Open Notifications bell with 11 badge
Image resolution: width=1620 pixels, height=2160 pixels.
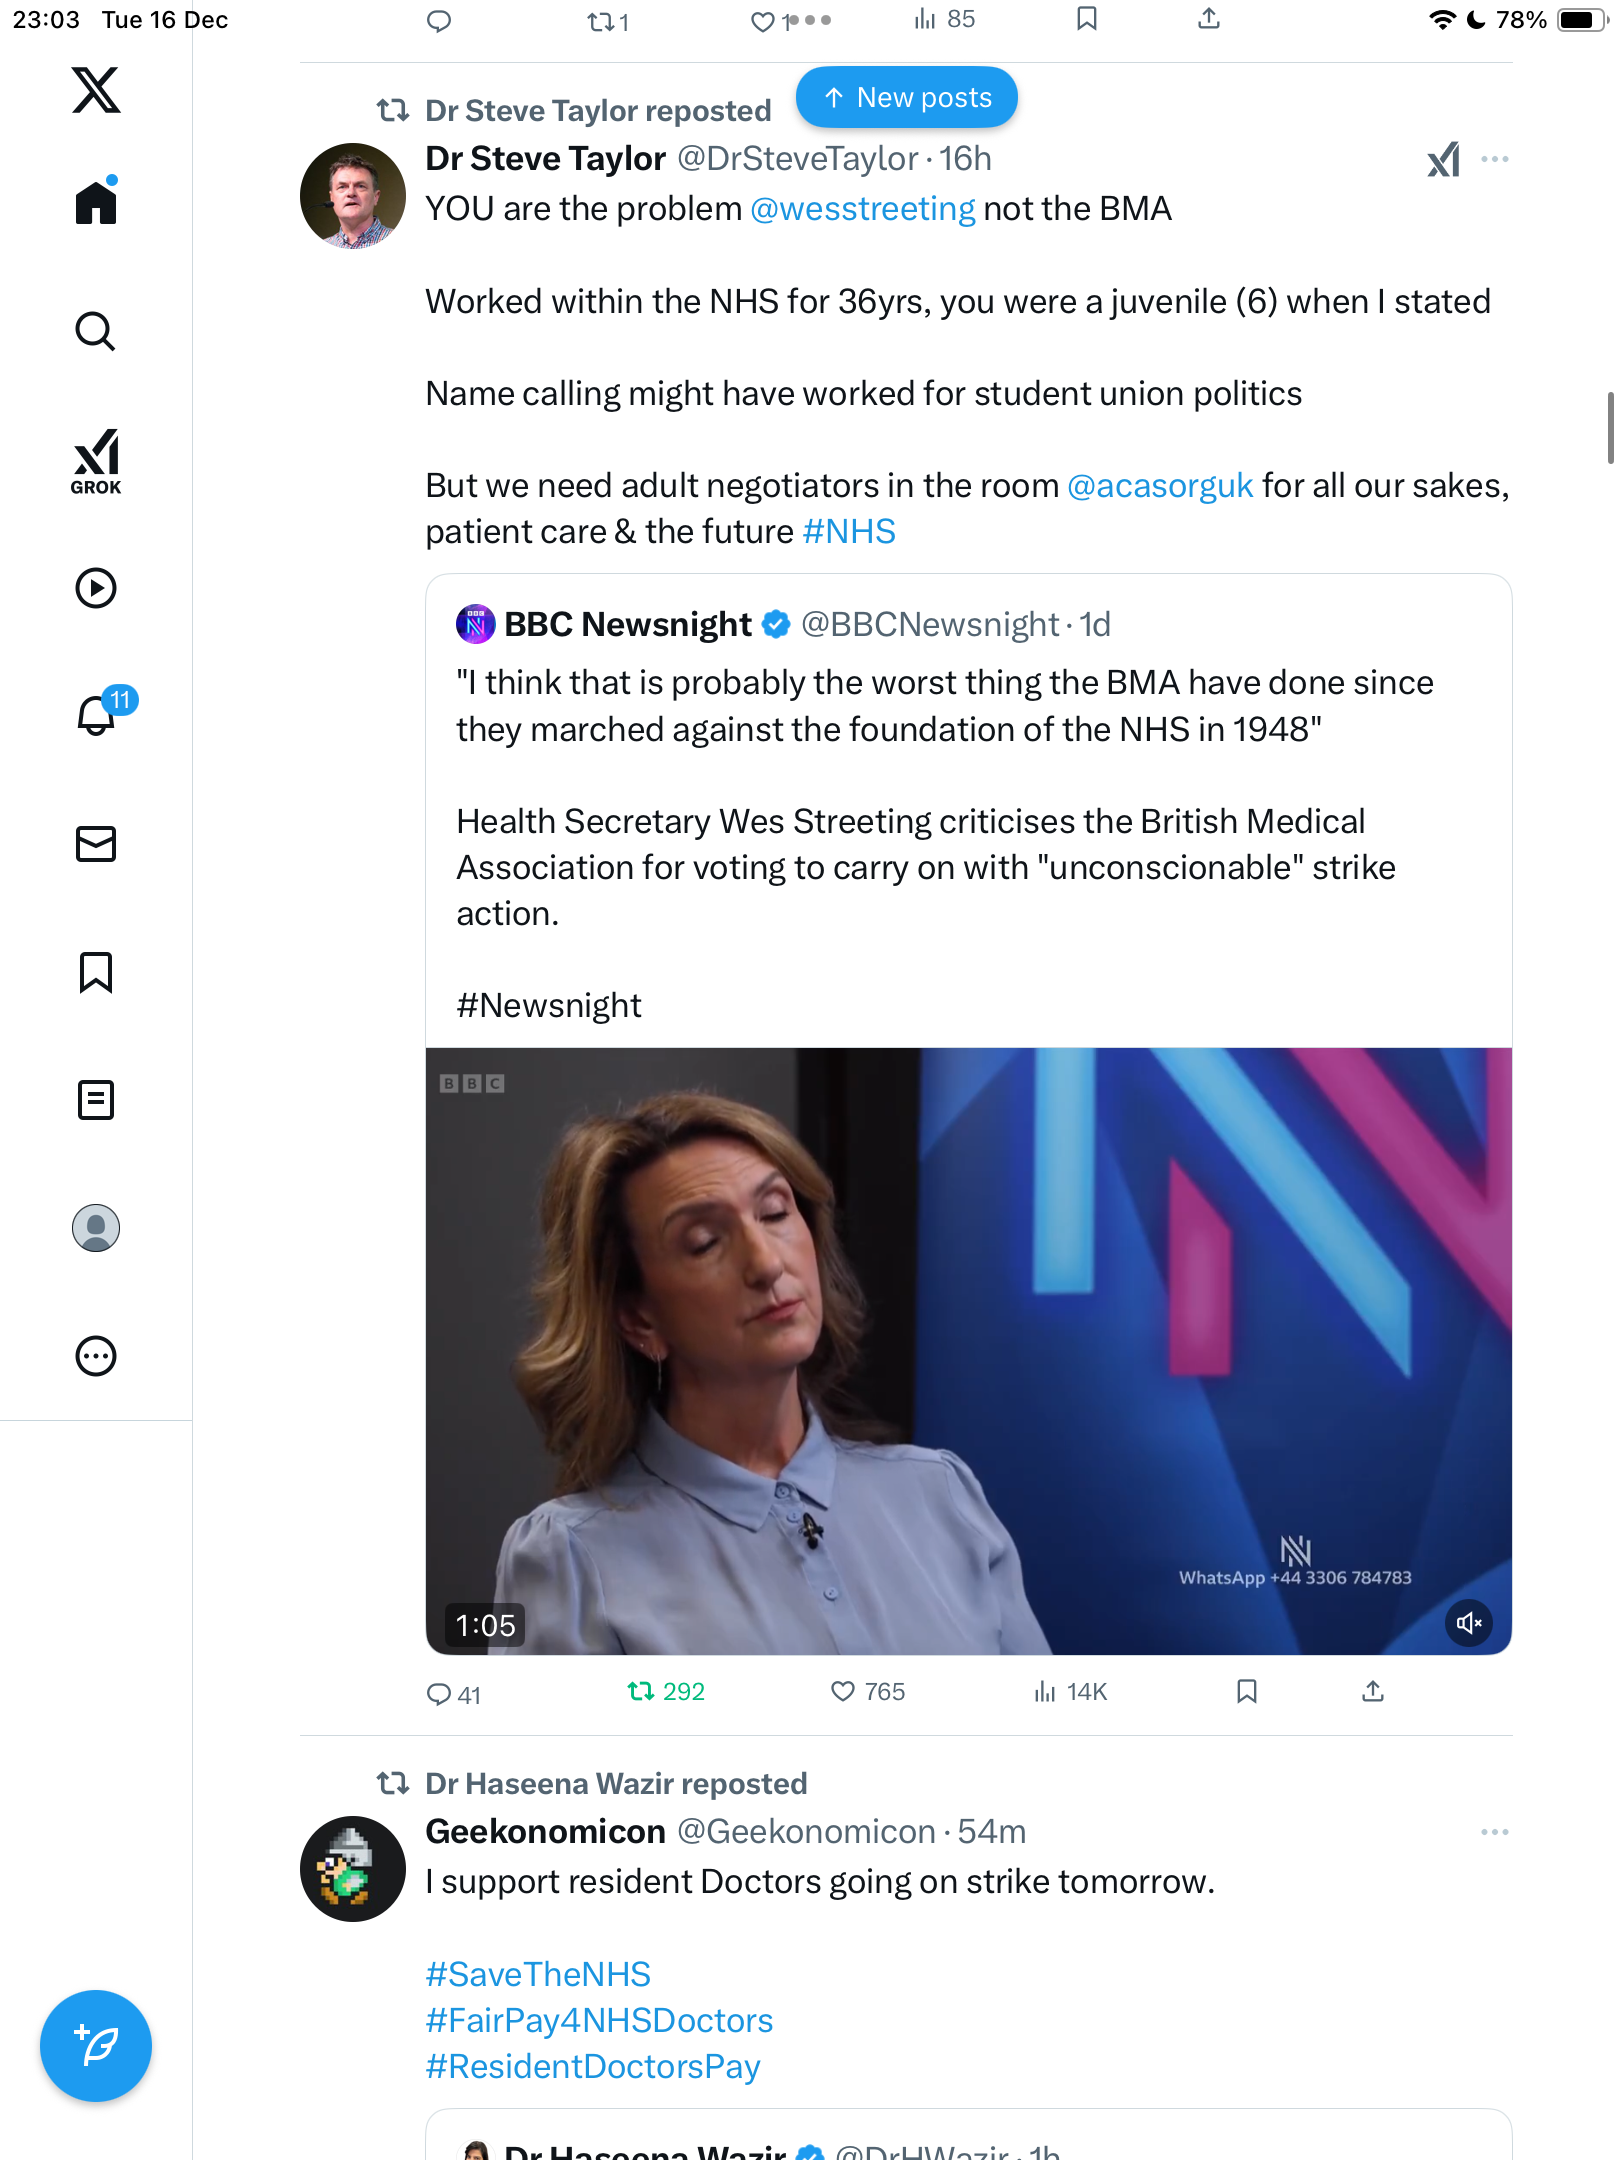(x=98, y=715)
